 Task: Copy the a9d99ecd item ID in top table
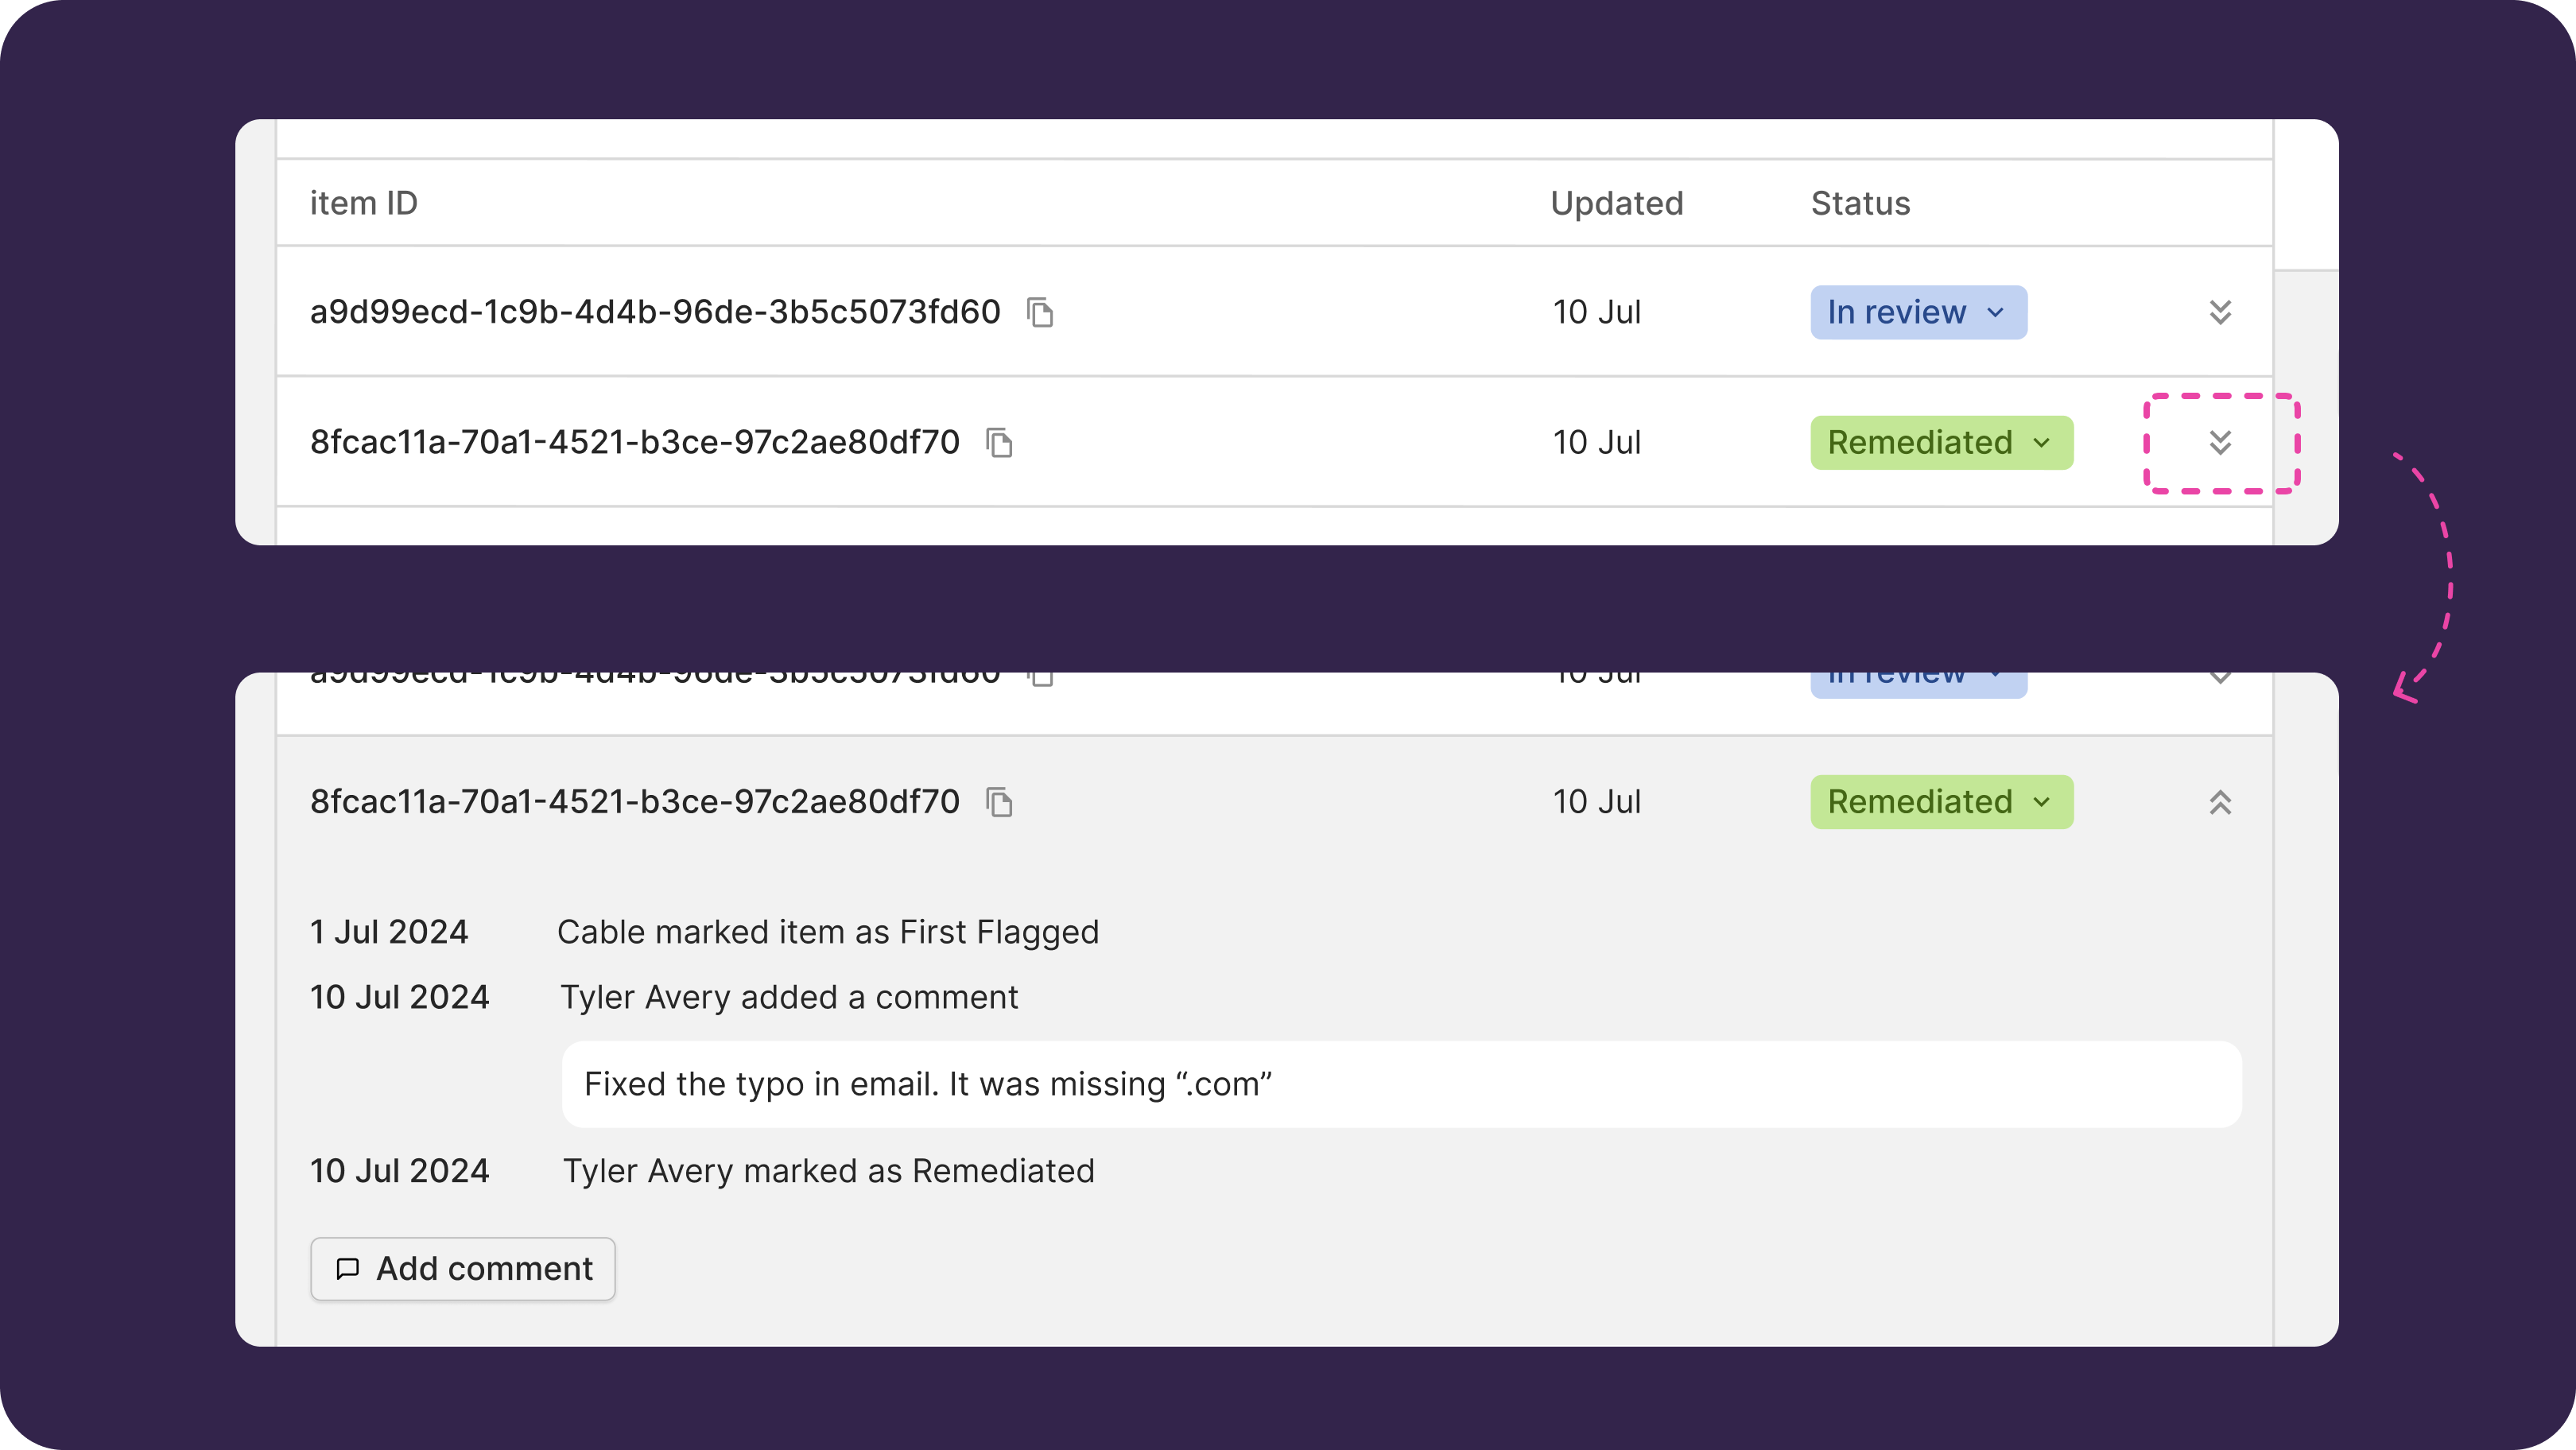[x=1040, y=312]
